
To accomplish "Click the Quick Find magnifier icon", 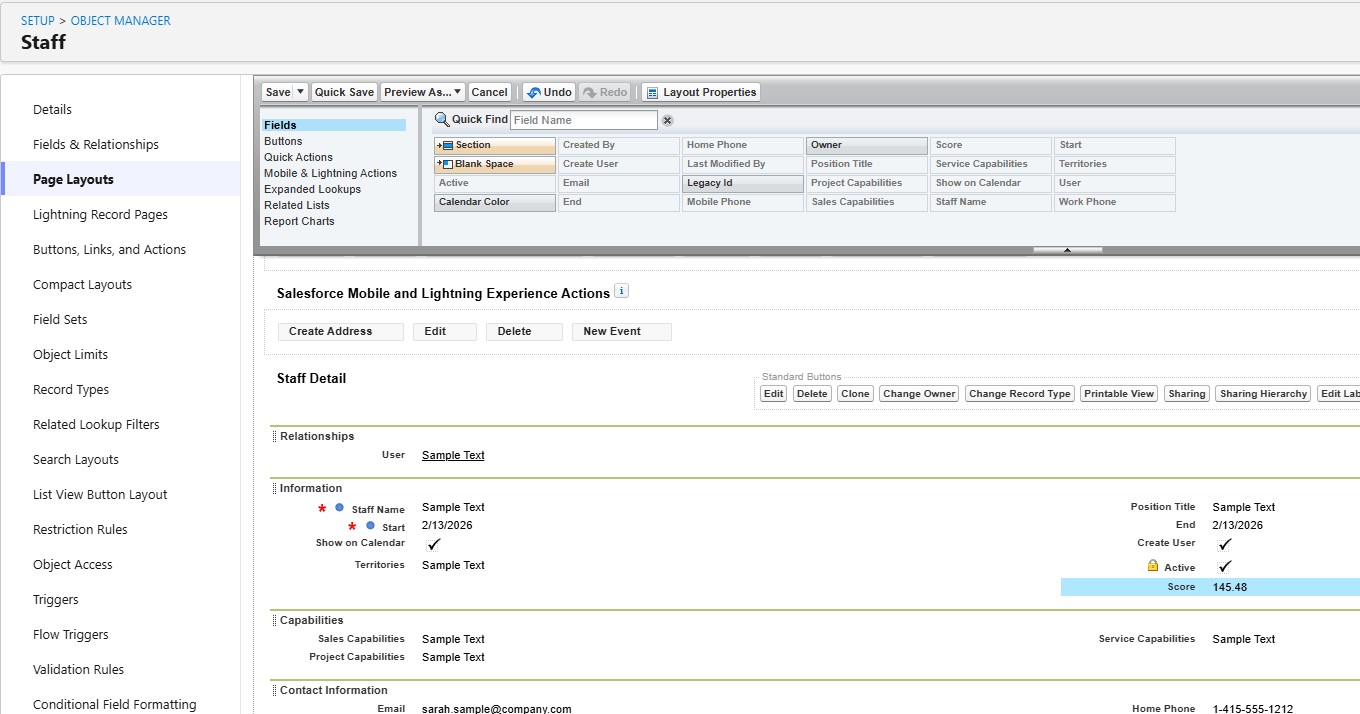I will (x=441, y=120).
